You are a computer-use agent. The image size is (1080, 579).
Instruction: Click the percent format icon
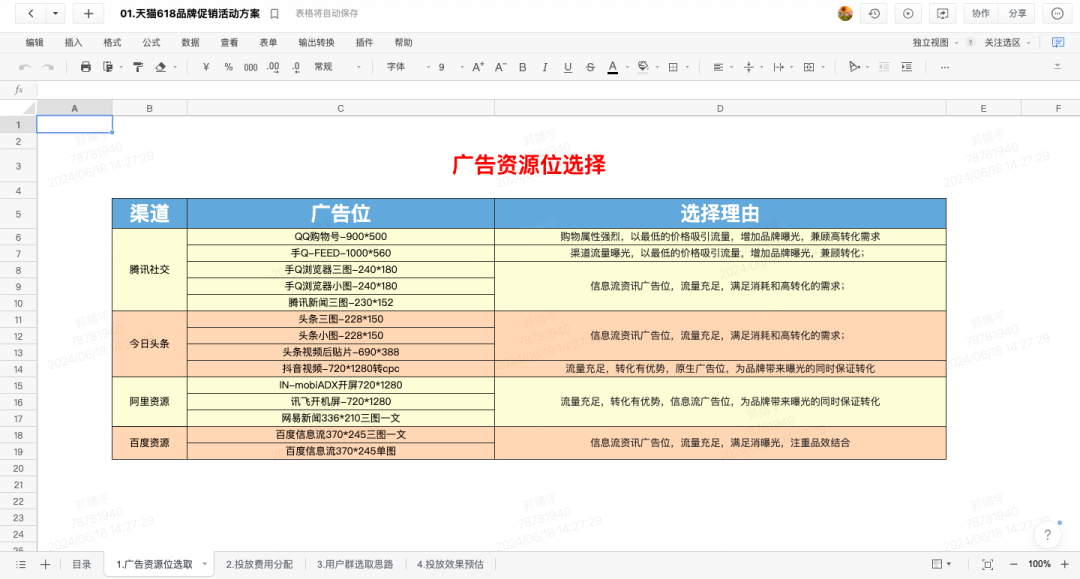pyautogui.click(x=228, y=67)
